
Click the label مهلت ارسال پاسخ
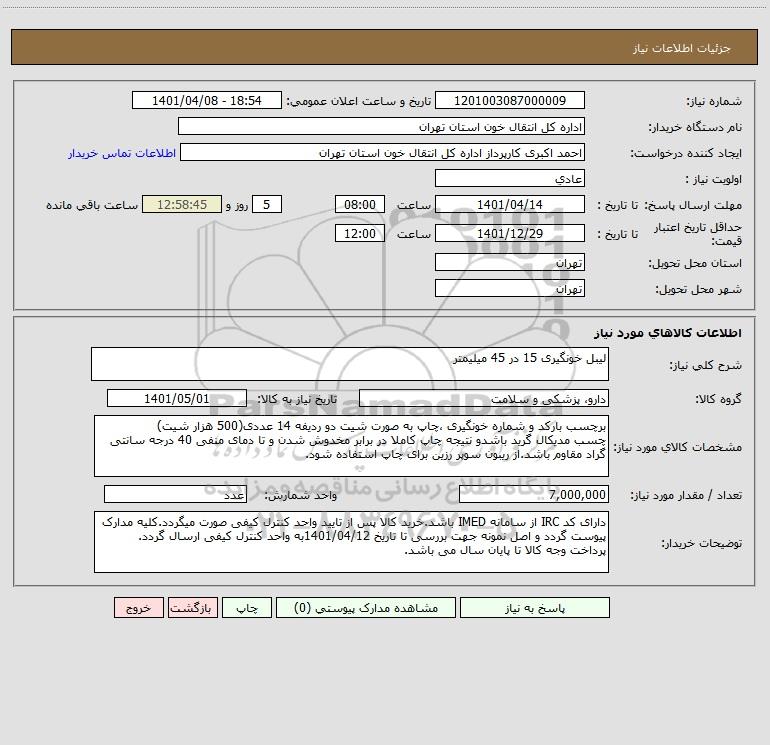tap(694, 205)
